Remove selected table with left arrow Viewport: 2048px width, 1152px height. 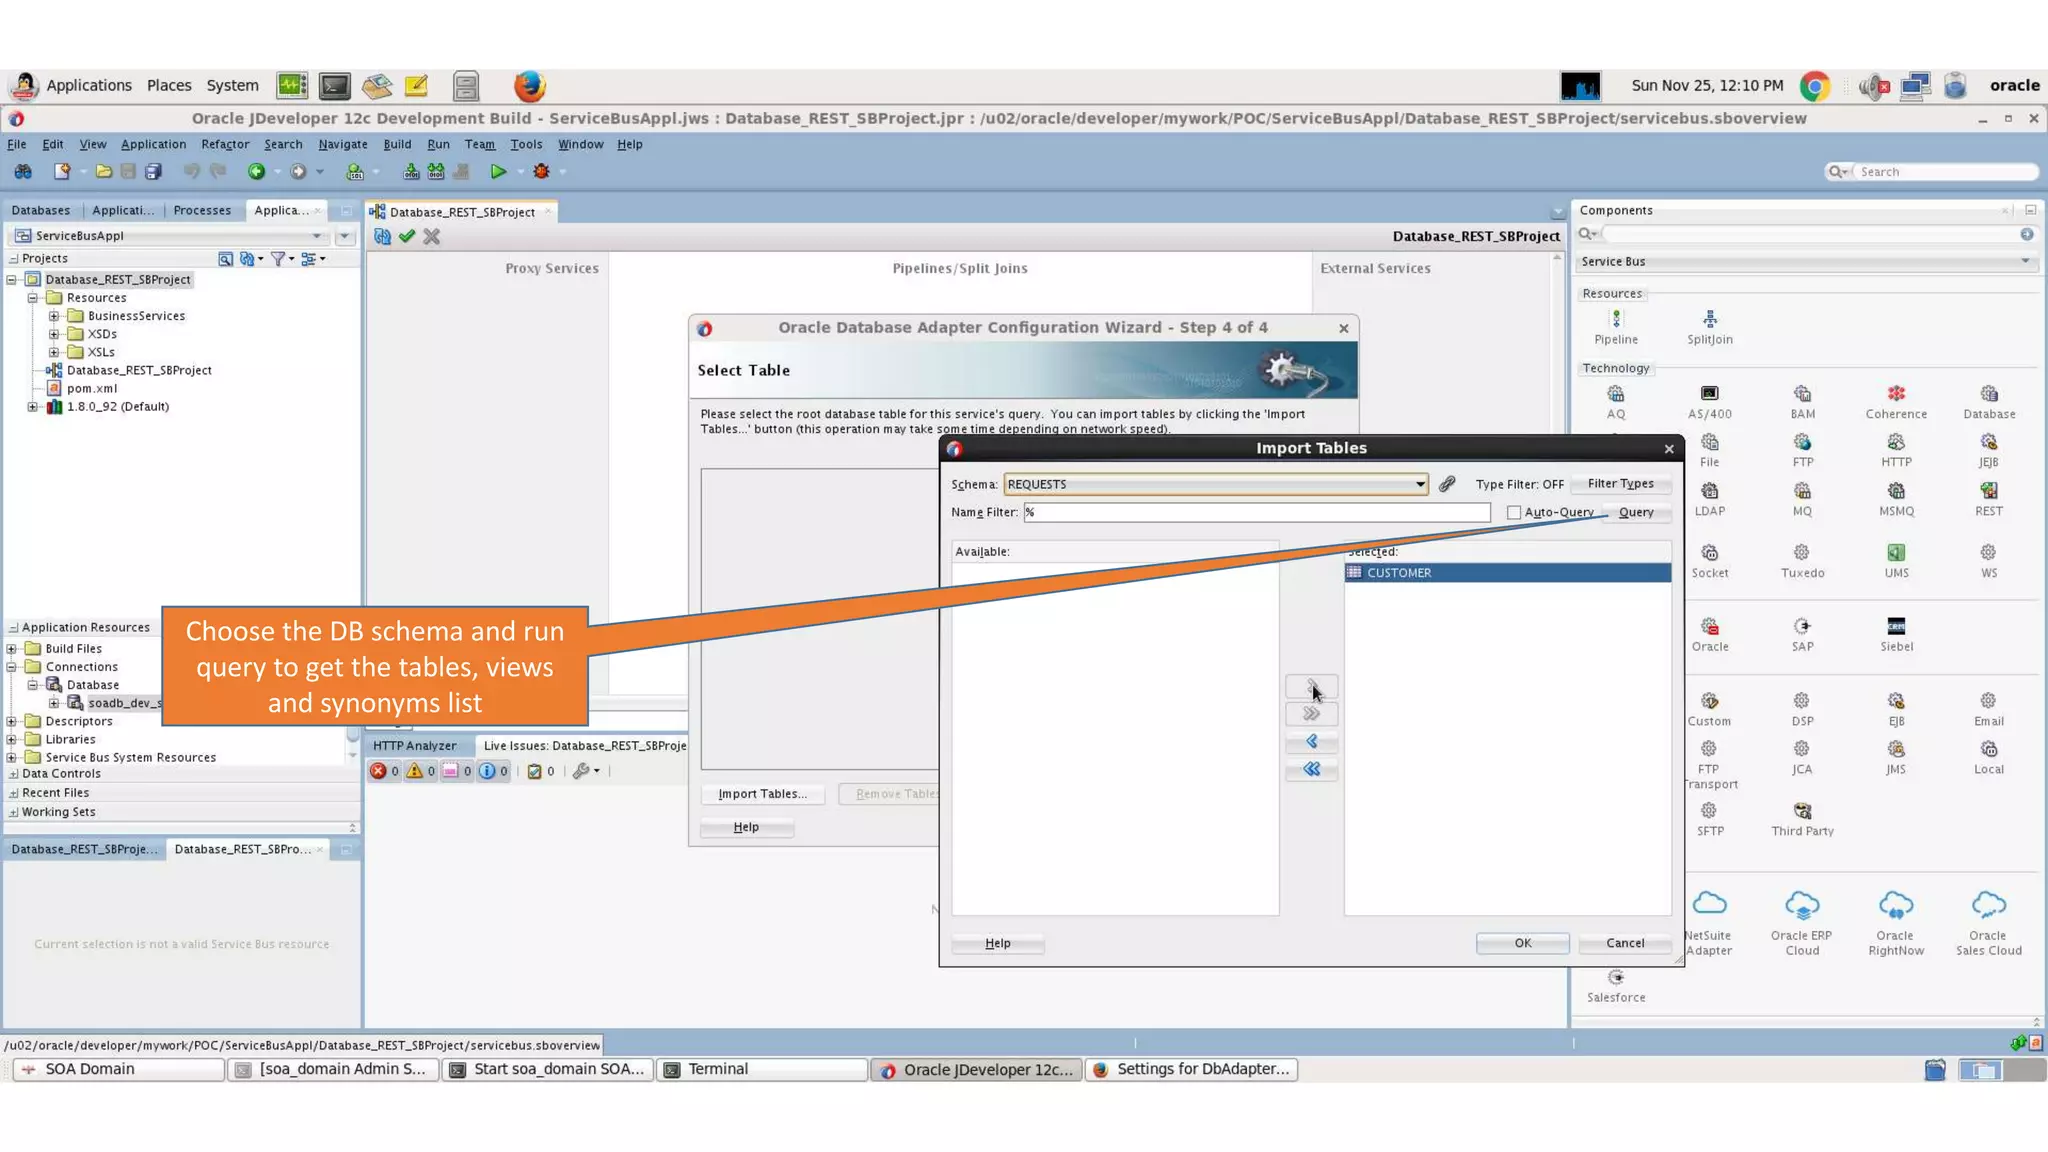click(x=1311, y=742)
